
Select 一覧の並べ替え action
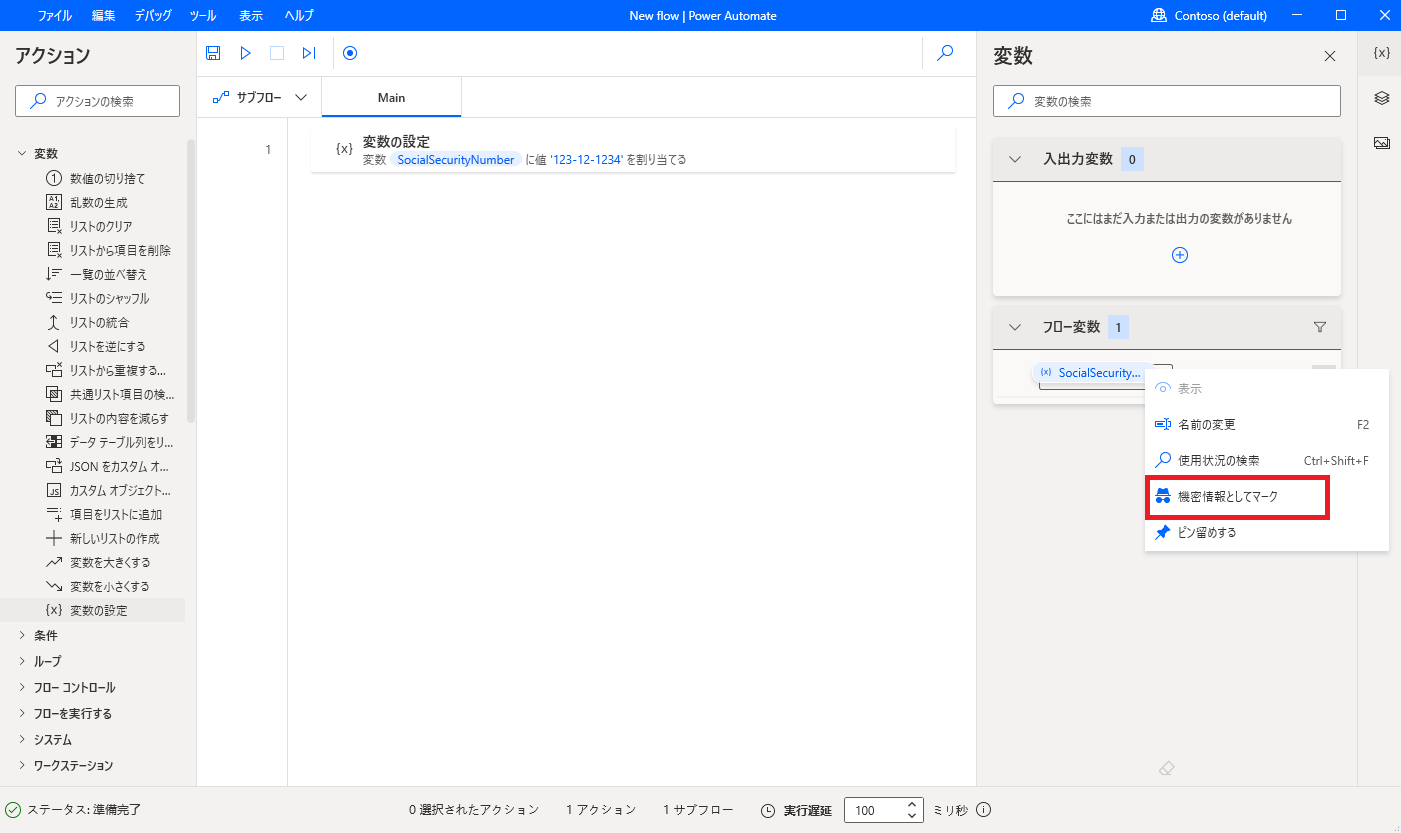[96, 274]
